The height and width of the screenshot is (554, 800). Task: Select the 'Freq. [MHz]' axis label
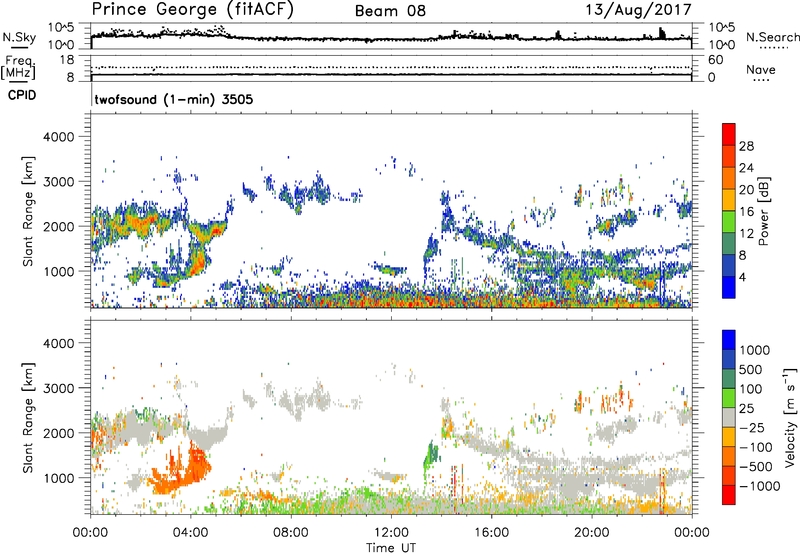click(18, 67)
